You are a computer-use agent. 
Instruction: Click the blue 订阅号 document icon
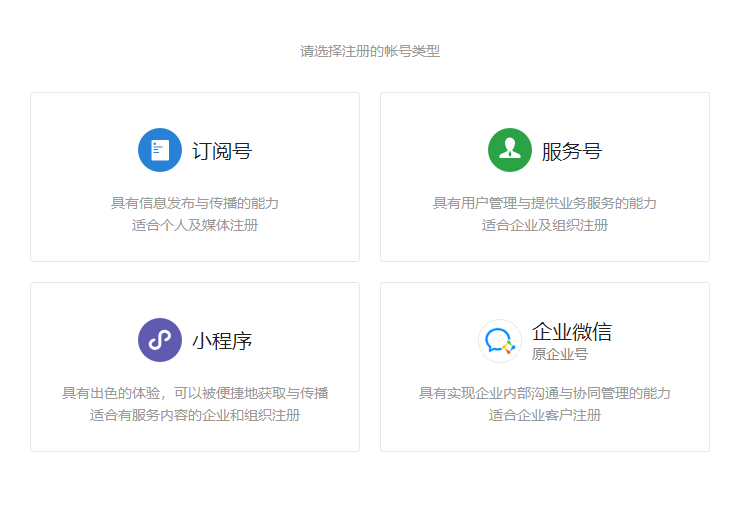(x=160, y=150)
